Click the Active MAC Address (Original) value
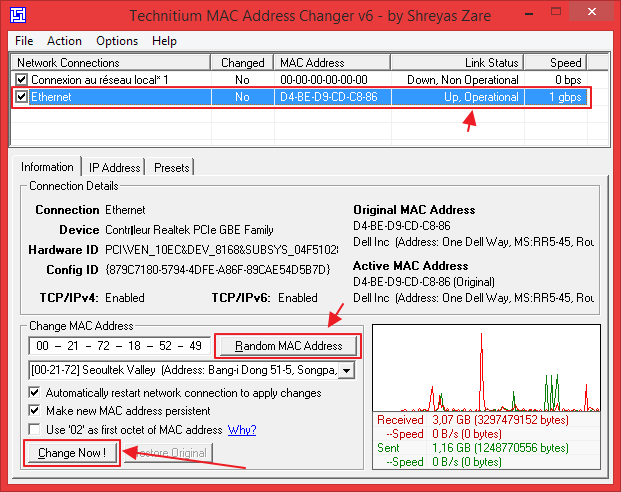 424,282
